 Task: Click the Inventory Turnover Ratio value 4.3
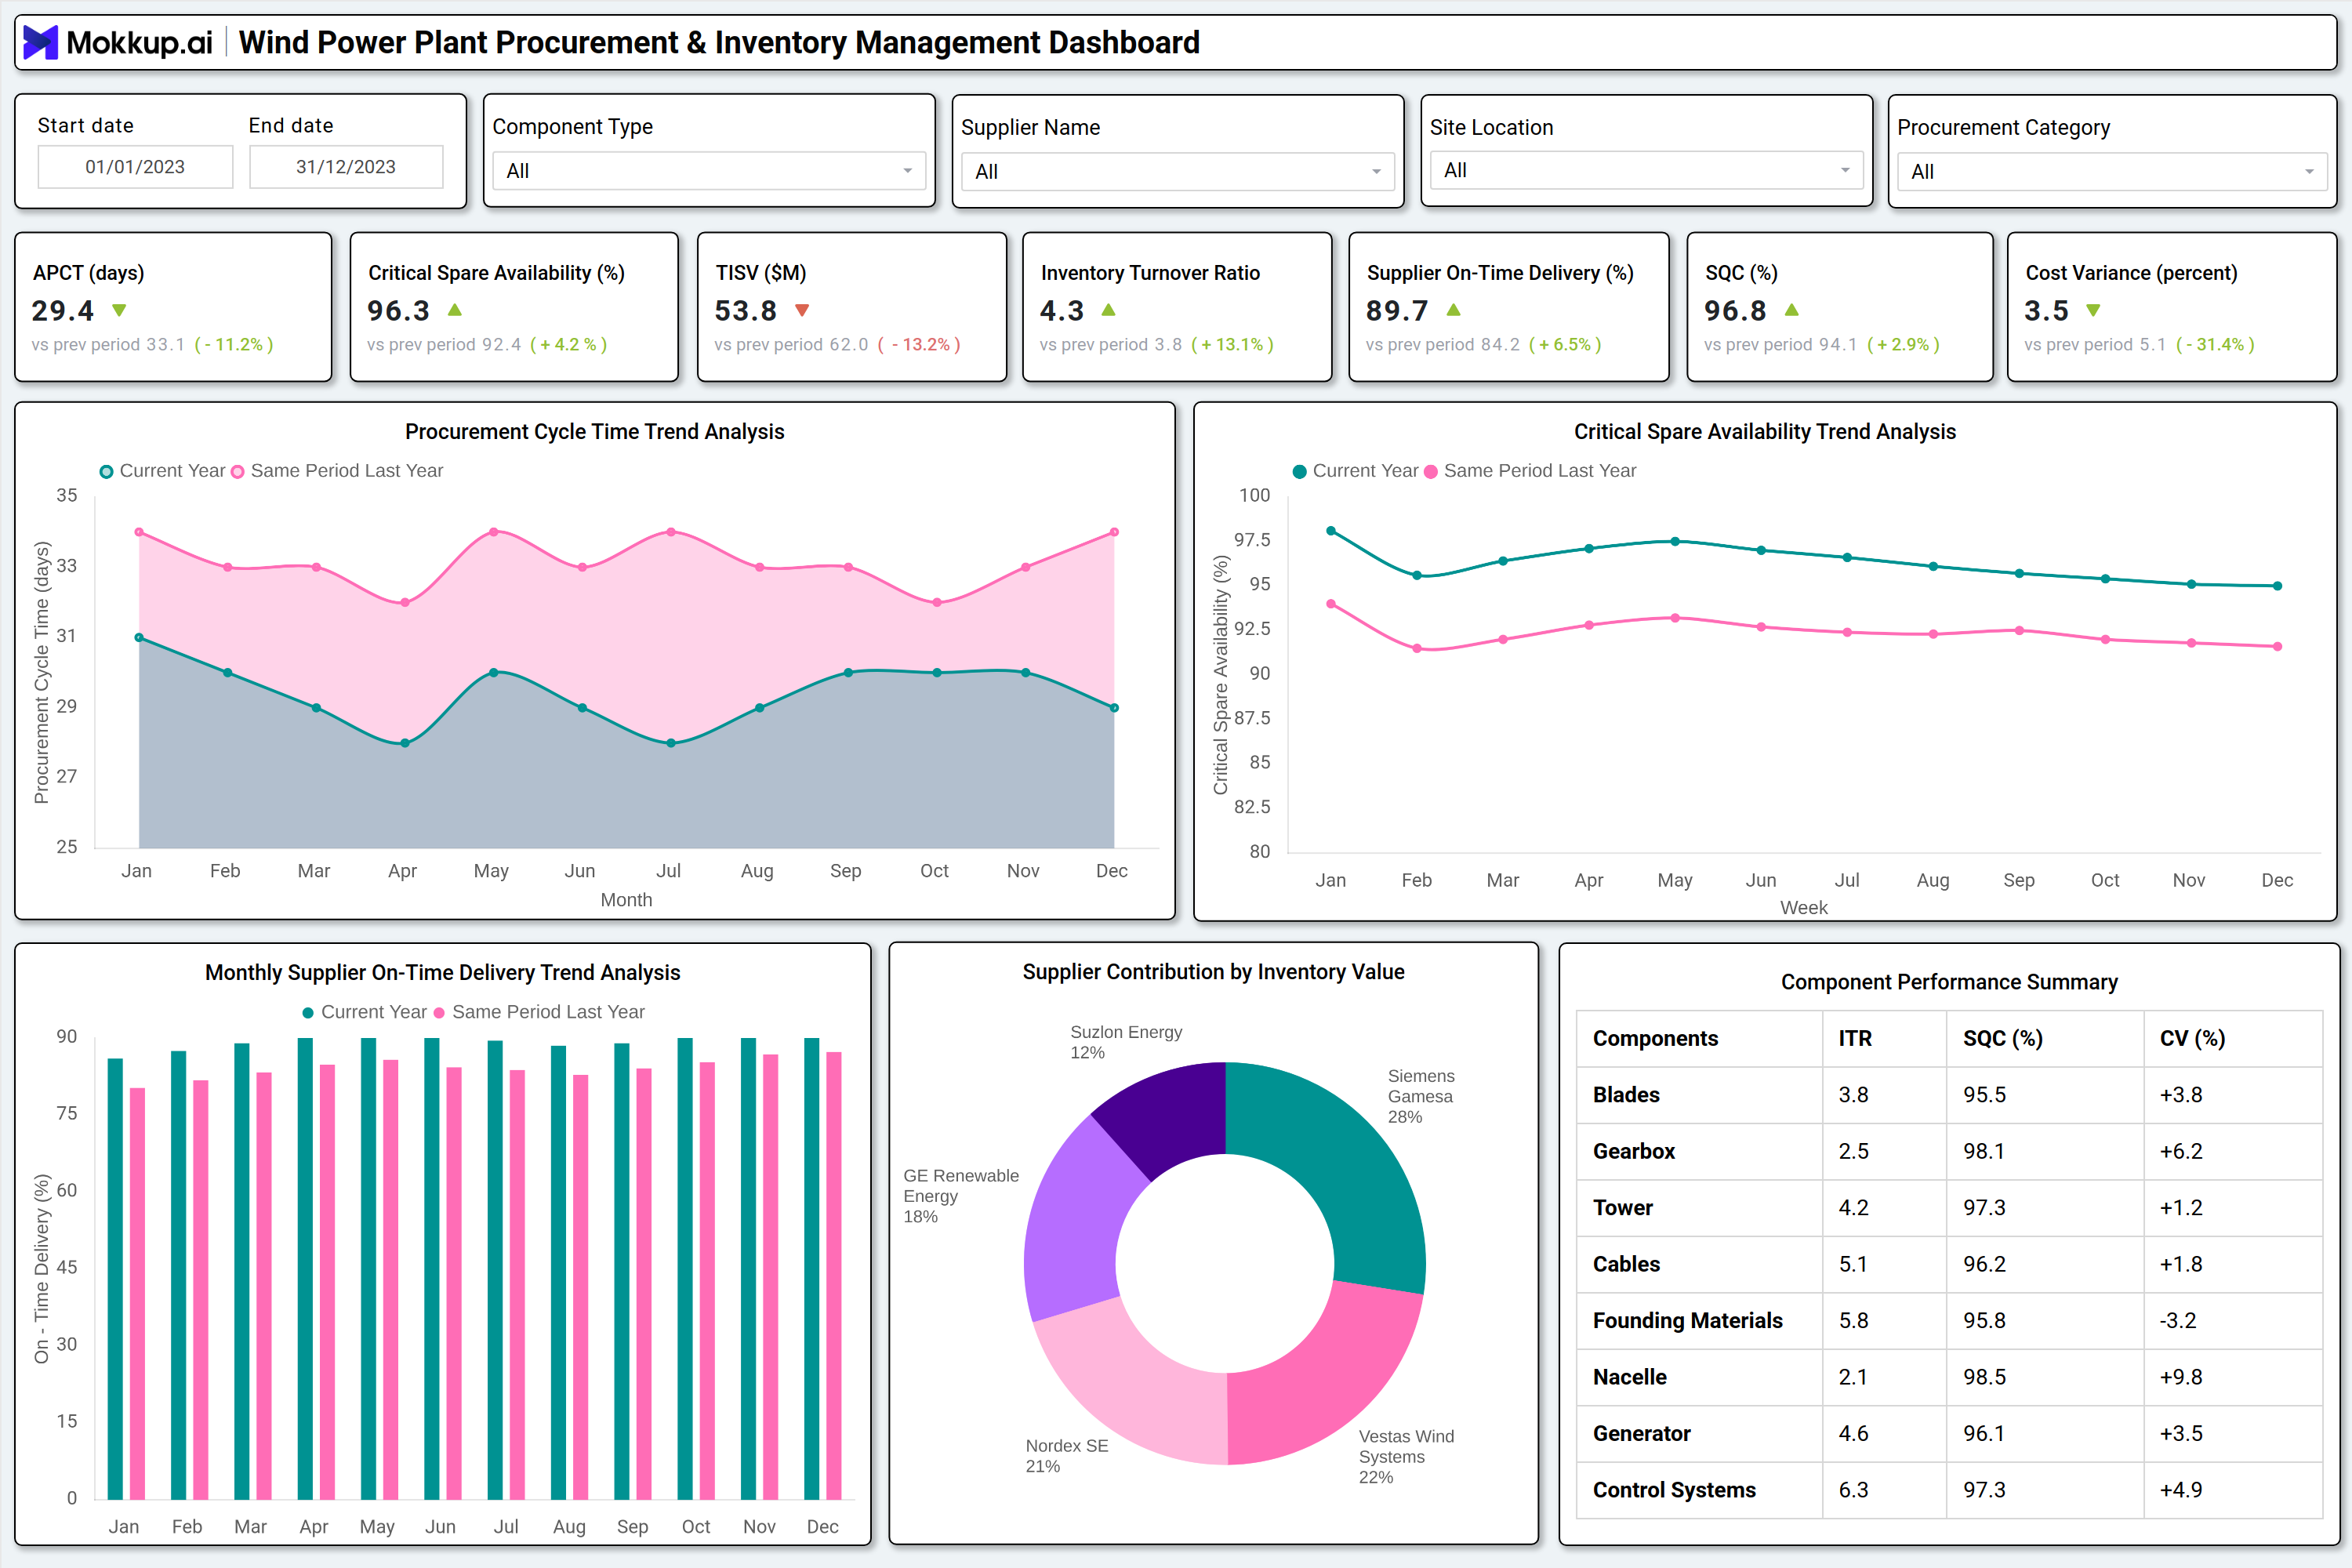click(x=1062, y=311)
